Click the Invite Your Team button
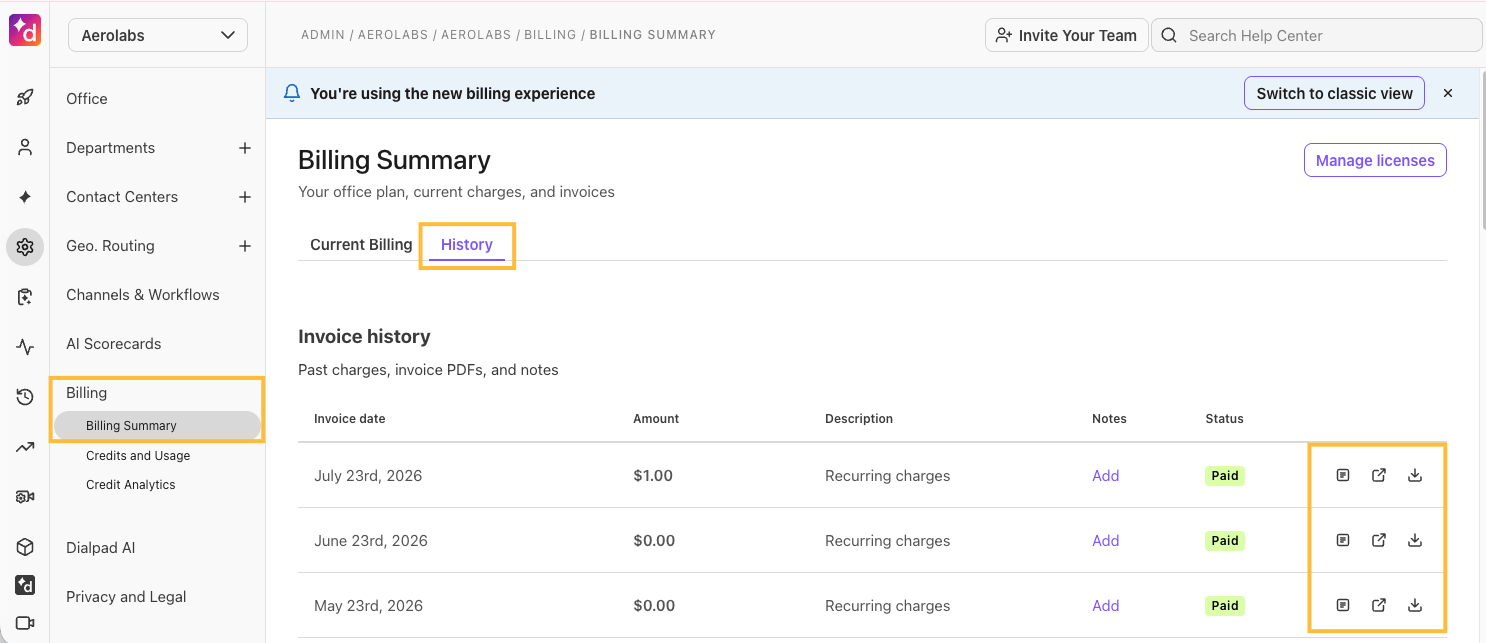1486x643 pixels. 1066,35
